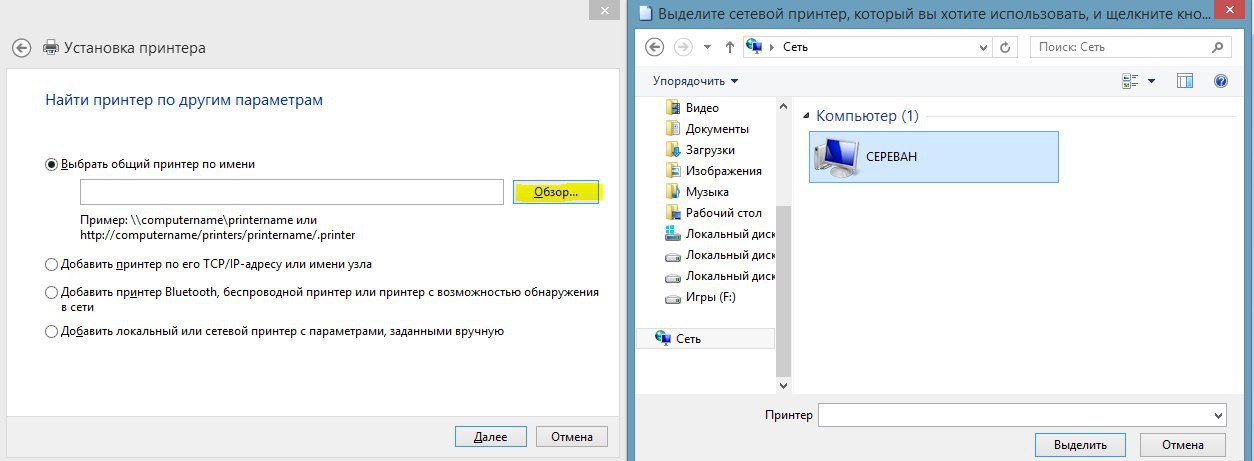Click navigation pane scrollbar down arrow
1254x461 pixels.
pyautogui.click(x=783, y=385)
